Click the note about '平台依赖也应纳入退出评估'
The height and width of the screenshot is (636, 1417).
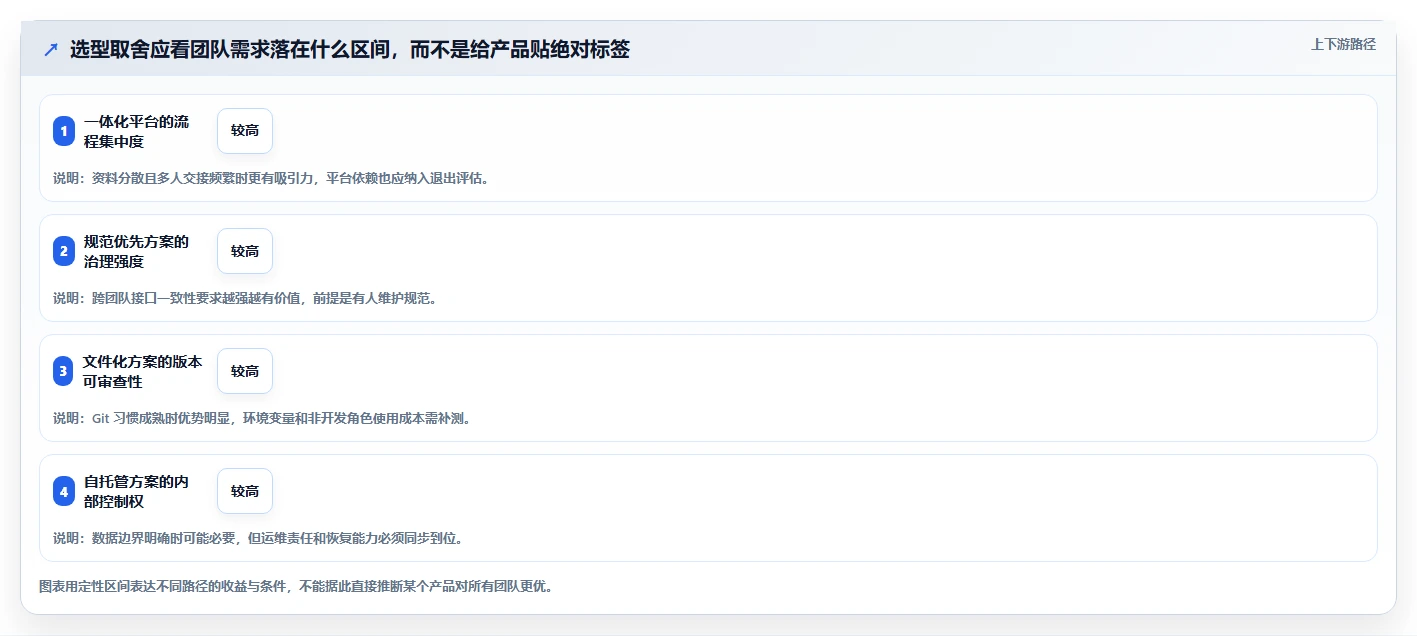(271, 178)
